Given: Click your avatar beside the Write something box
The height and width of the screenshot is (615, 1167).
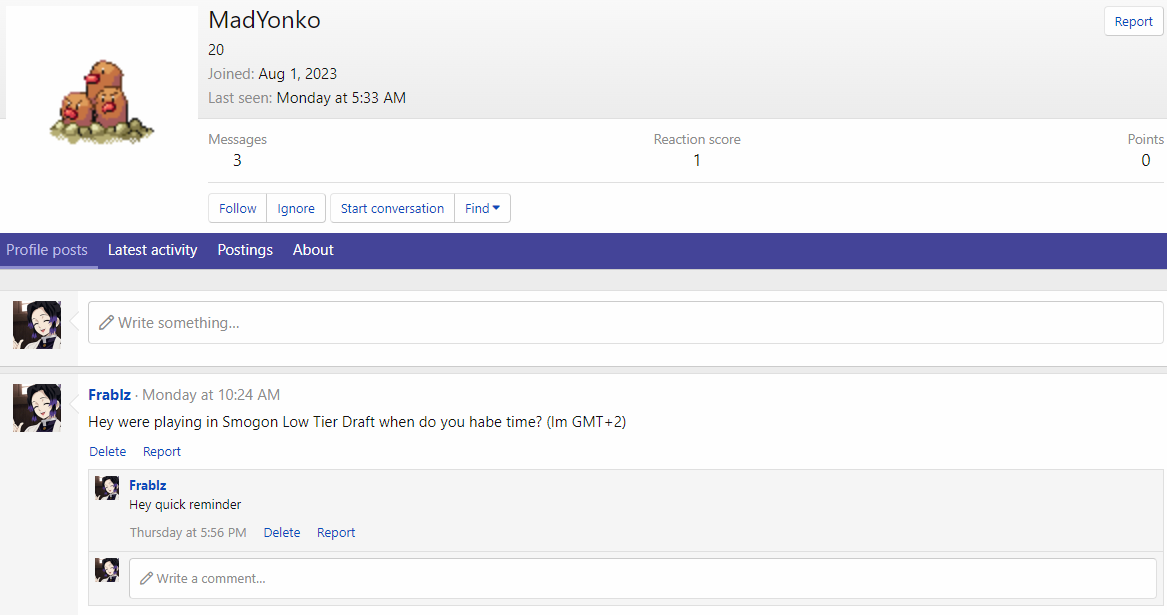Looking at the screenshot, I should (37, 325).
